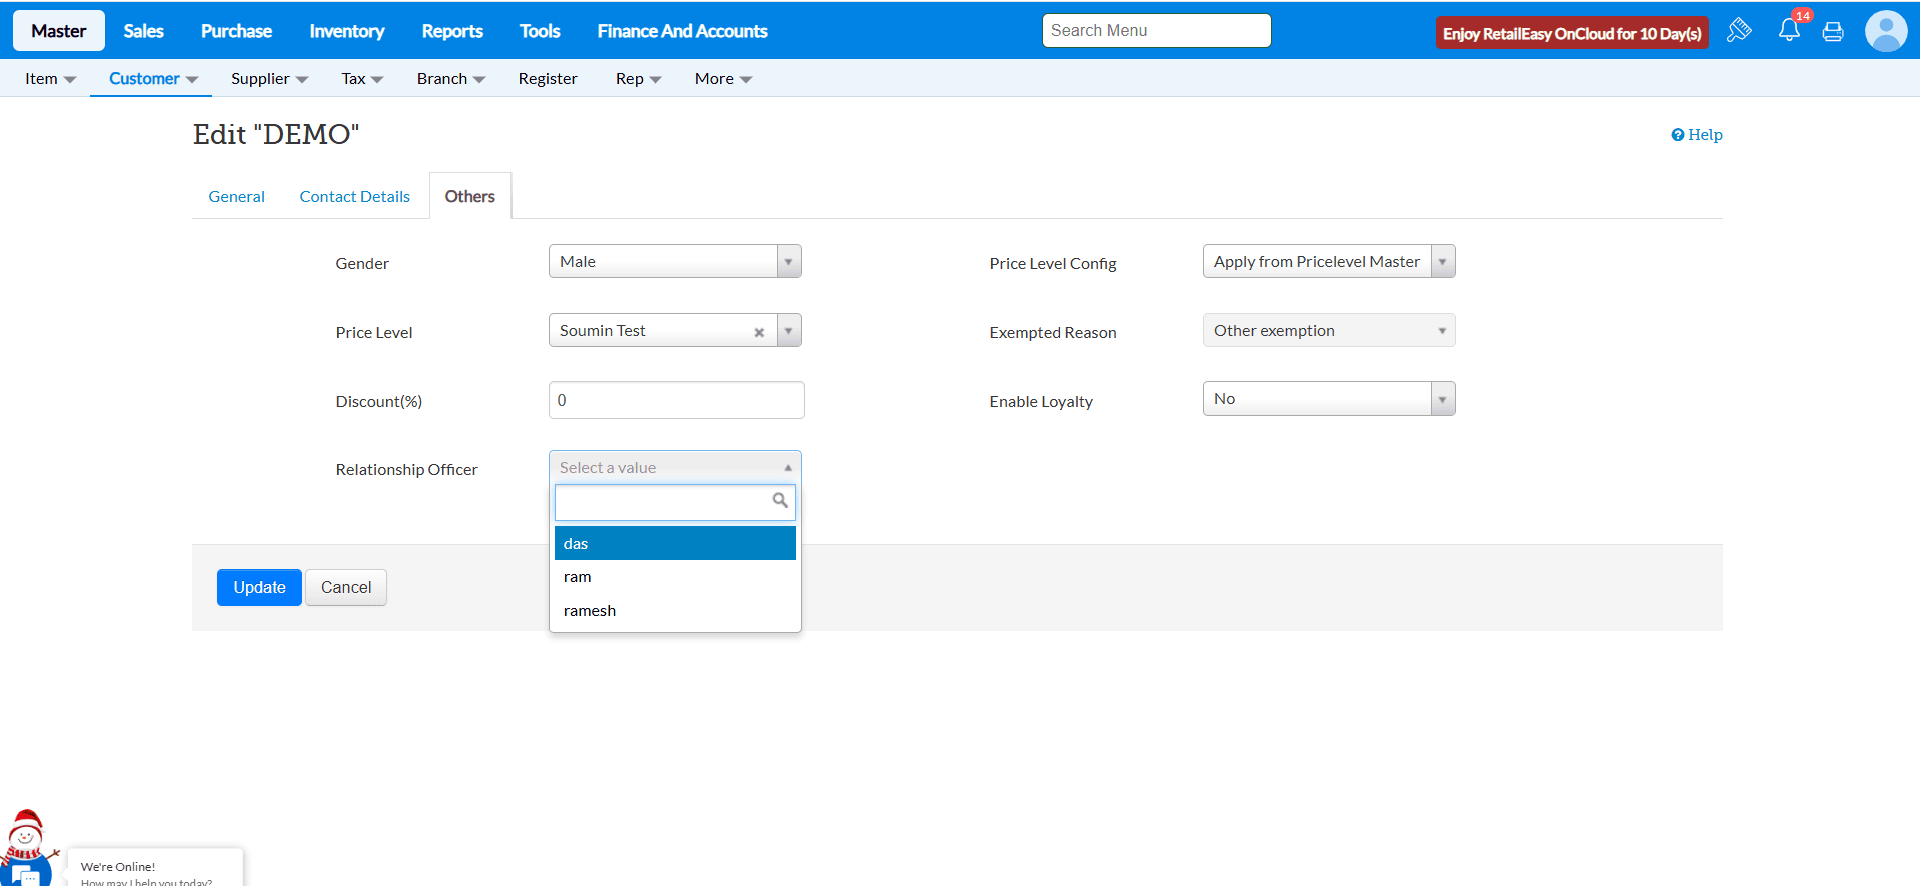Open the user profile avatar
Screen dimensions: 1920x886
tap(1886, 31)
